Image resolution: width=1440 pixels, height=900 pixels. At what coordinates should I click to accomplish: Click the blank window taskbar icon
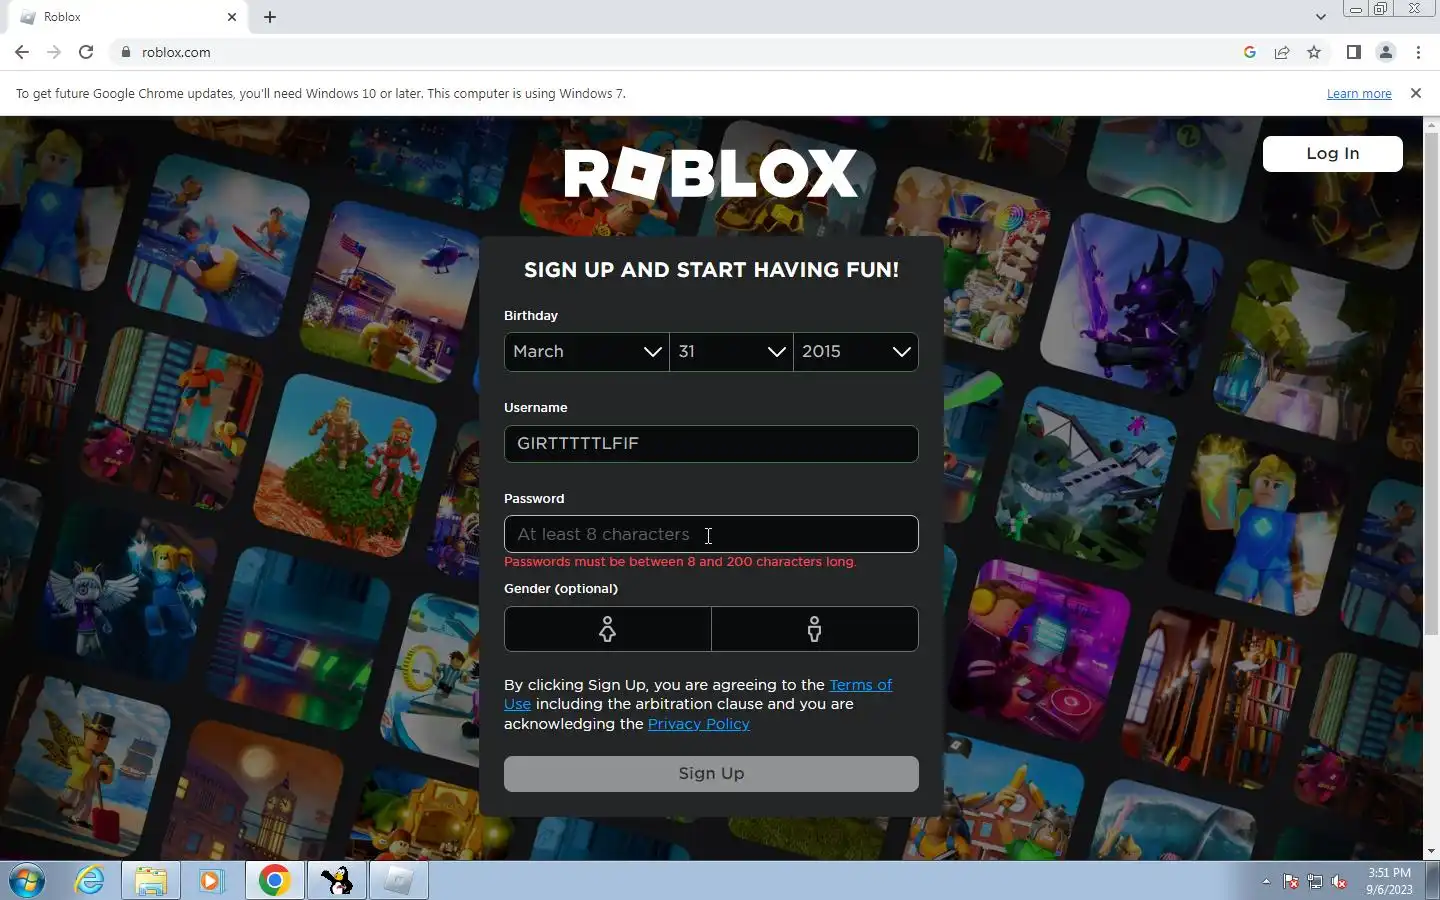399,880
